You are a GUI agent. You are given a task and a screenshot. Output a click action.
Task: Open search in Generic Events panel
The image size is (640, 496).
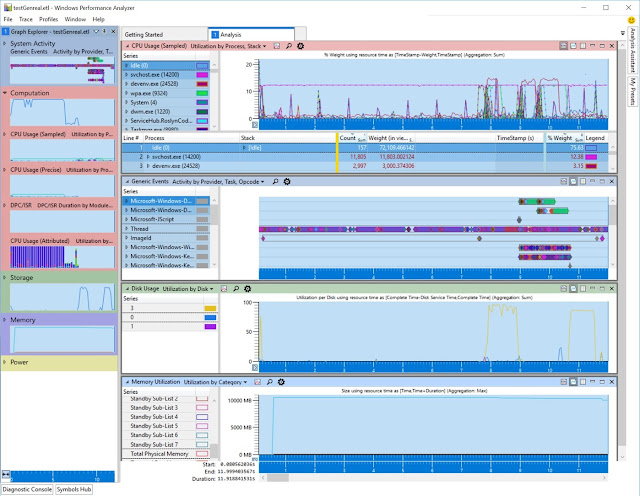coord(276,182)
